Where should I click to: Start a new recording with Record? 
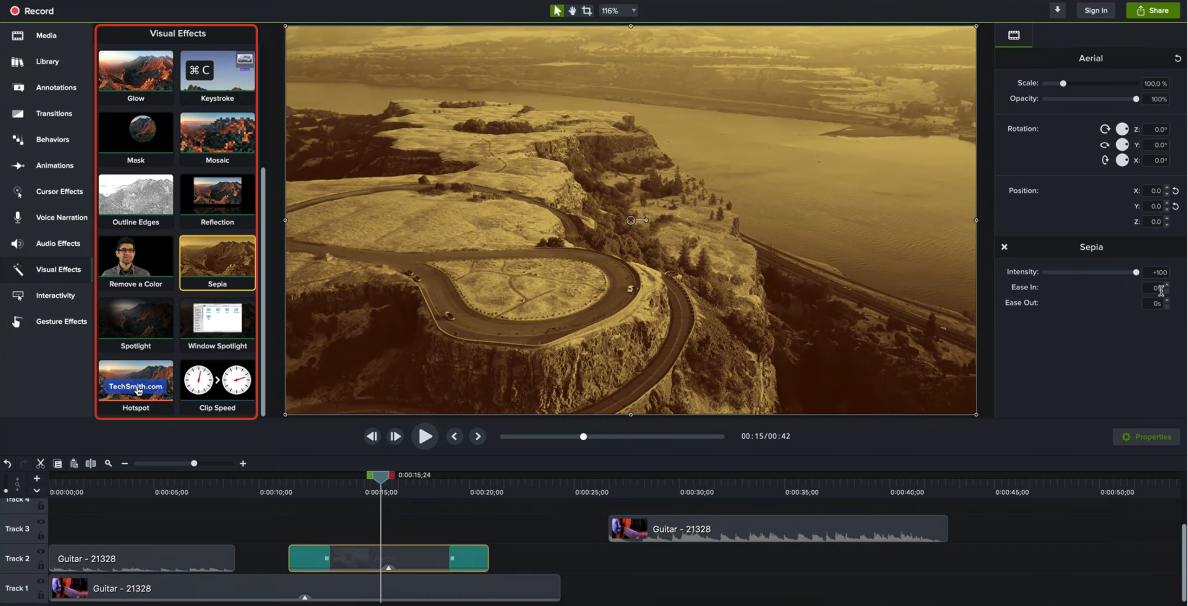pos(32,11)
